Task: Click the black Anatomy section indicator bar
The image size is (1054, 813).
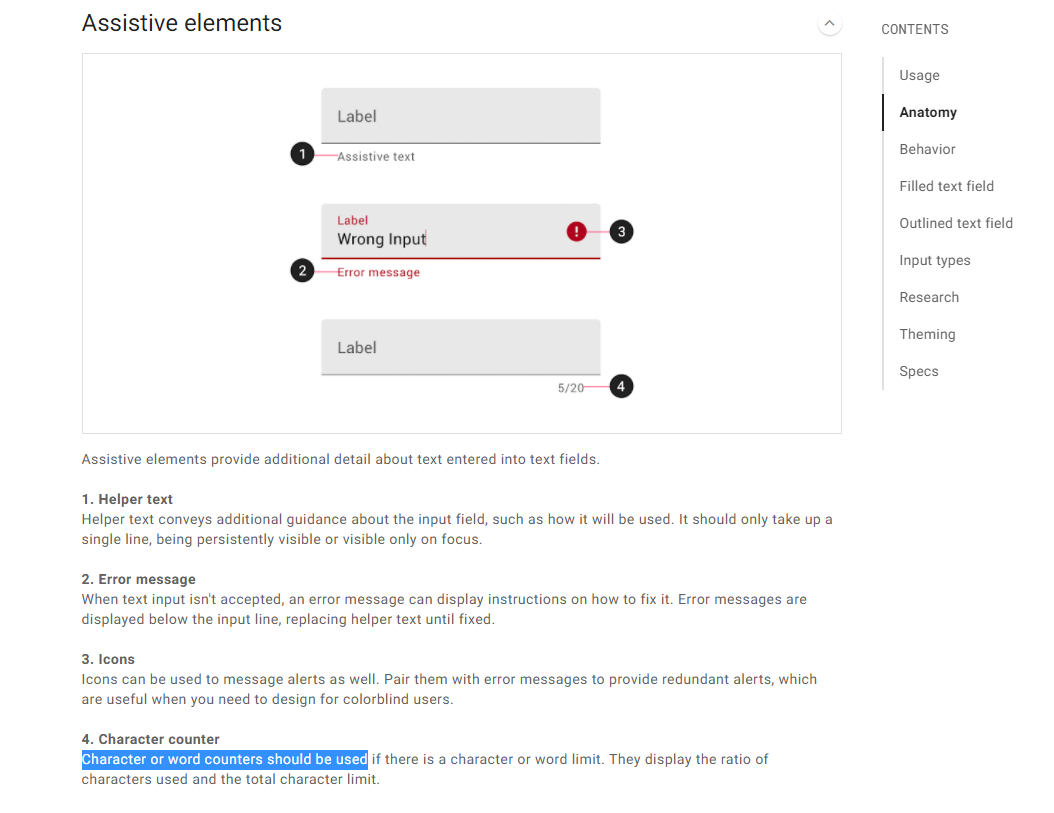Action: click(884, 112)
